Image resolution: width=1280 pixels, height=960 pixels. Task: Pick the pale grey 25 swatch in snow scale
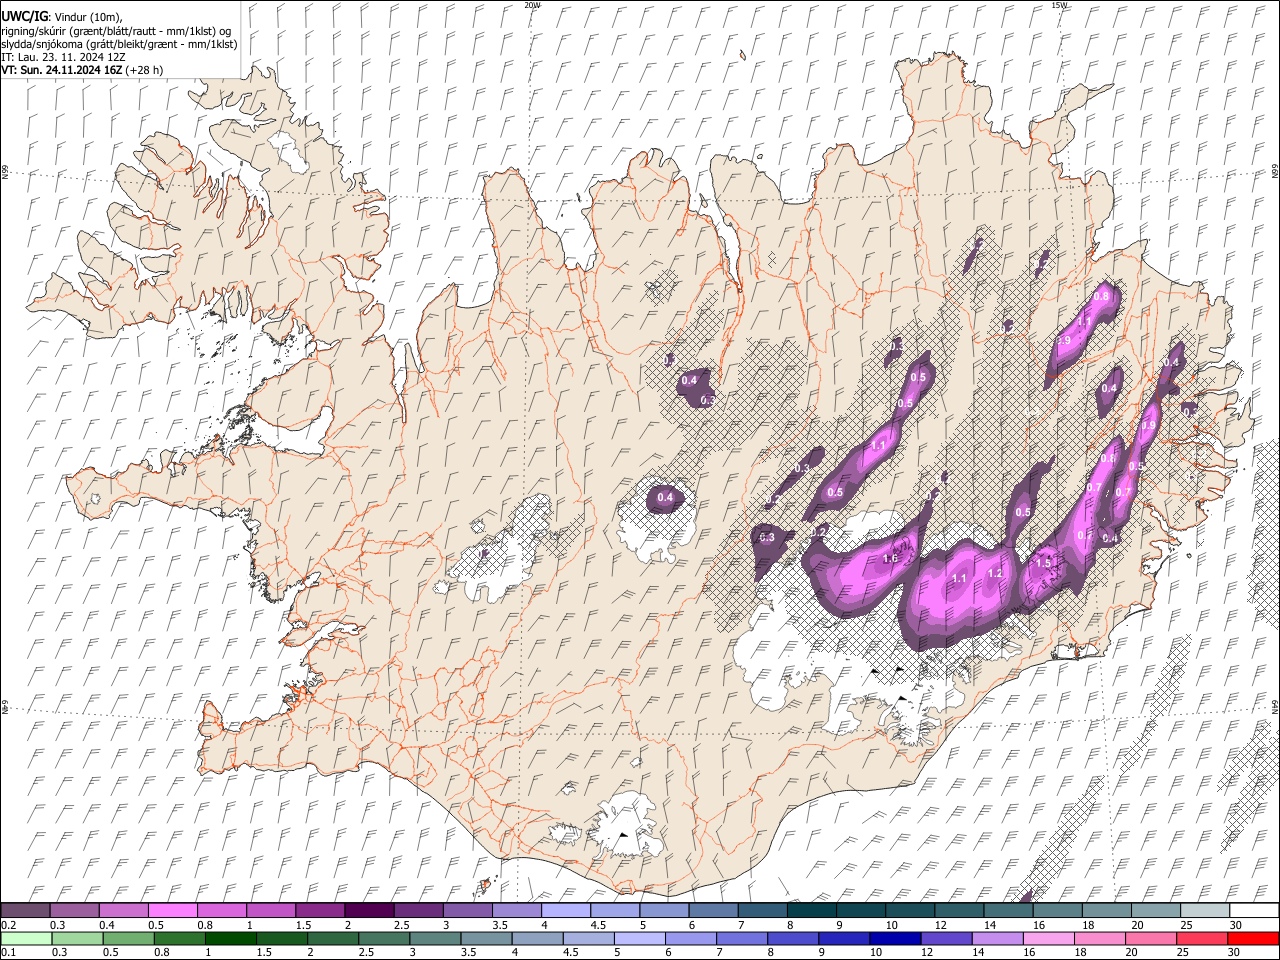click(1204, 911)
